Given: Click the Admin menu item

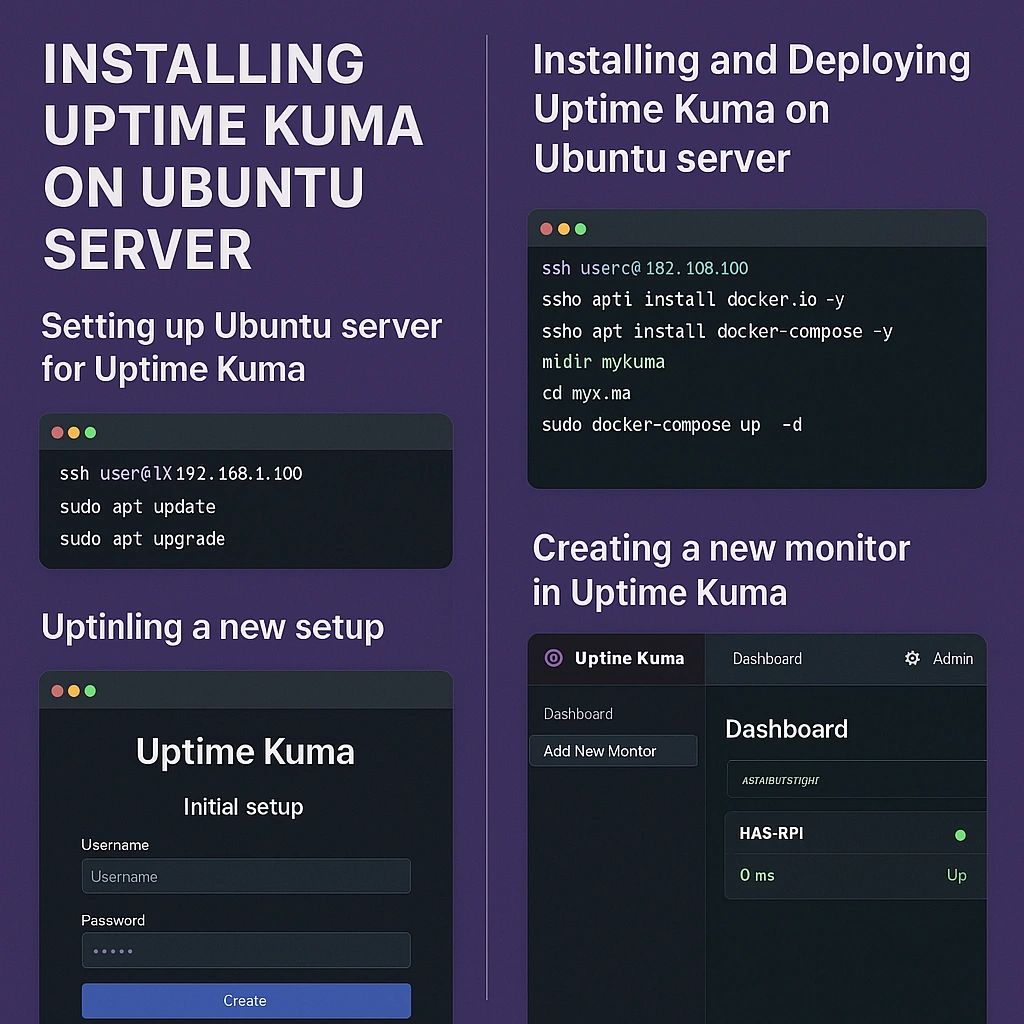Looking at the screenshot, I should [x=952, y=658].
